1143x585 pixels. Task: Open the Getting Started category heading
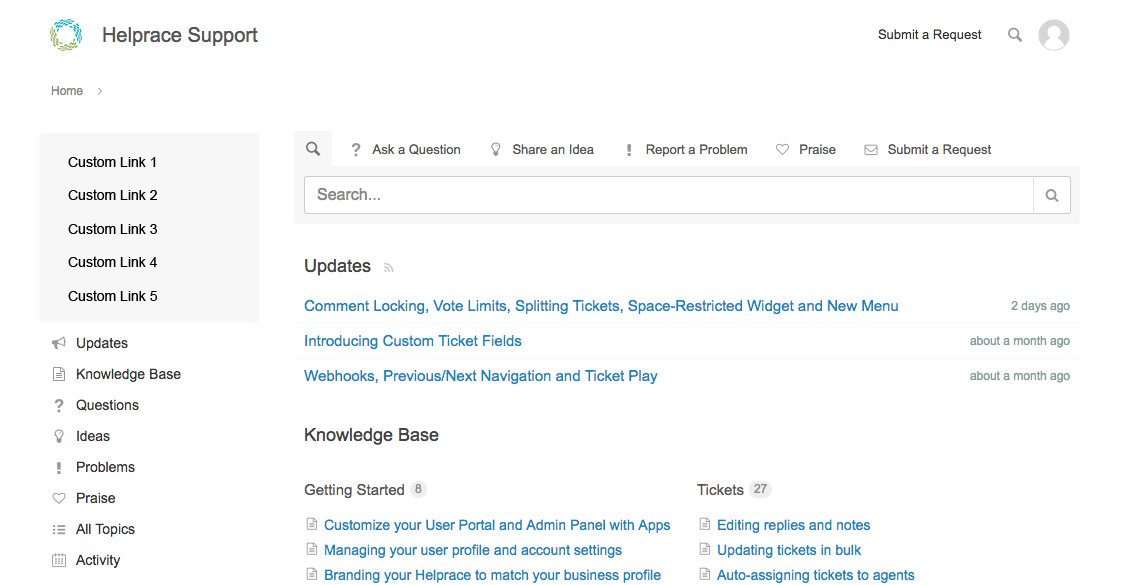354,490
